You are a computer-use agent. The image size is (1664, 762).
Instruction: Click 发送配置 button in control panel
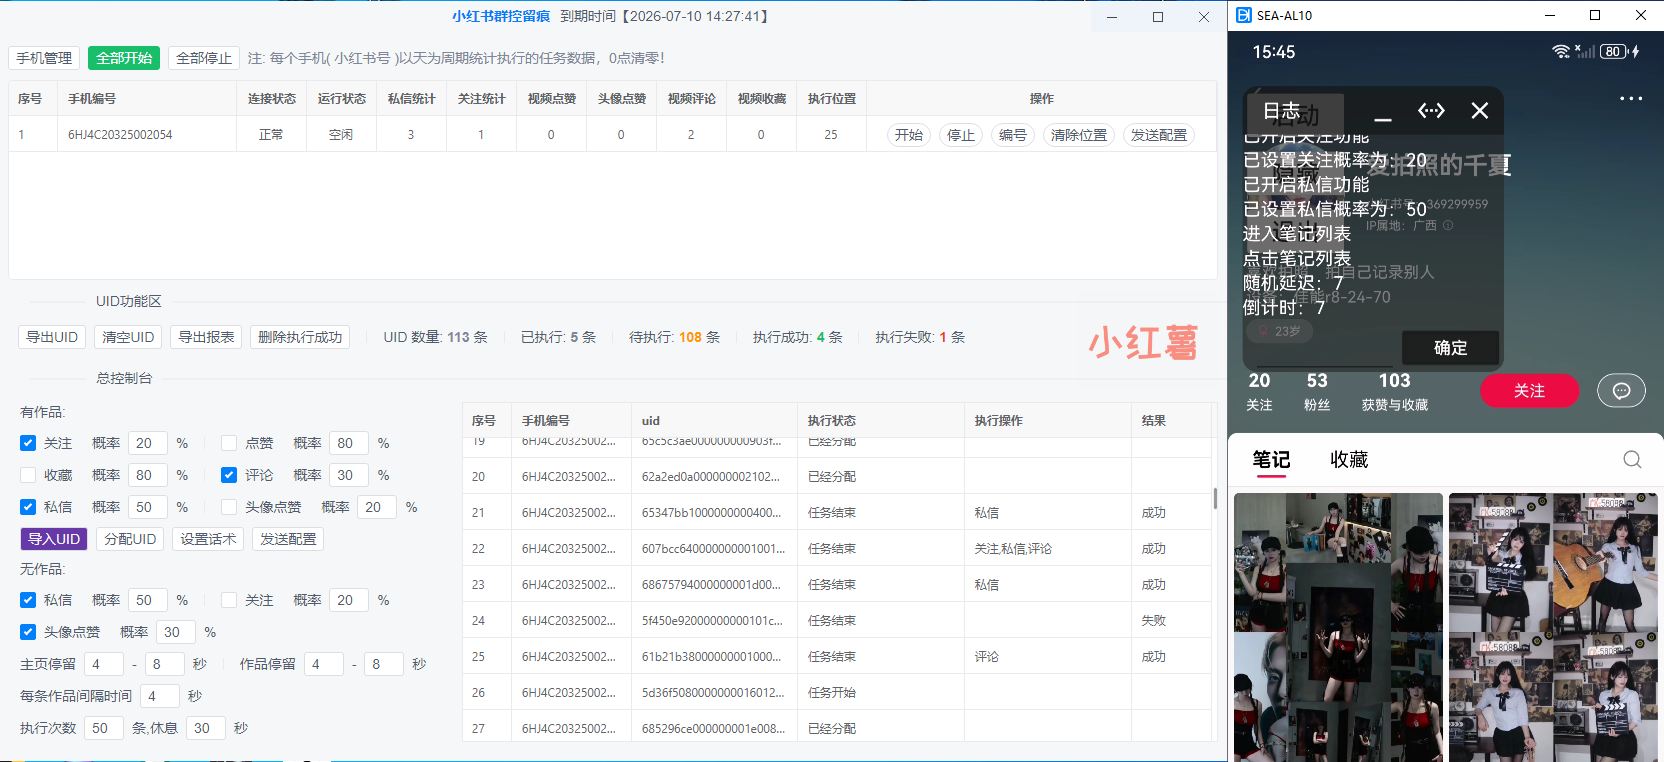pyautogui.click(x=288, y=539)
